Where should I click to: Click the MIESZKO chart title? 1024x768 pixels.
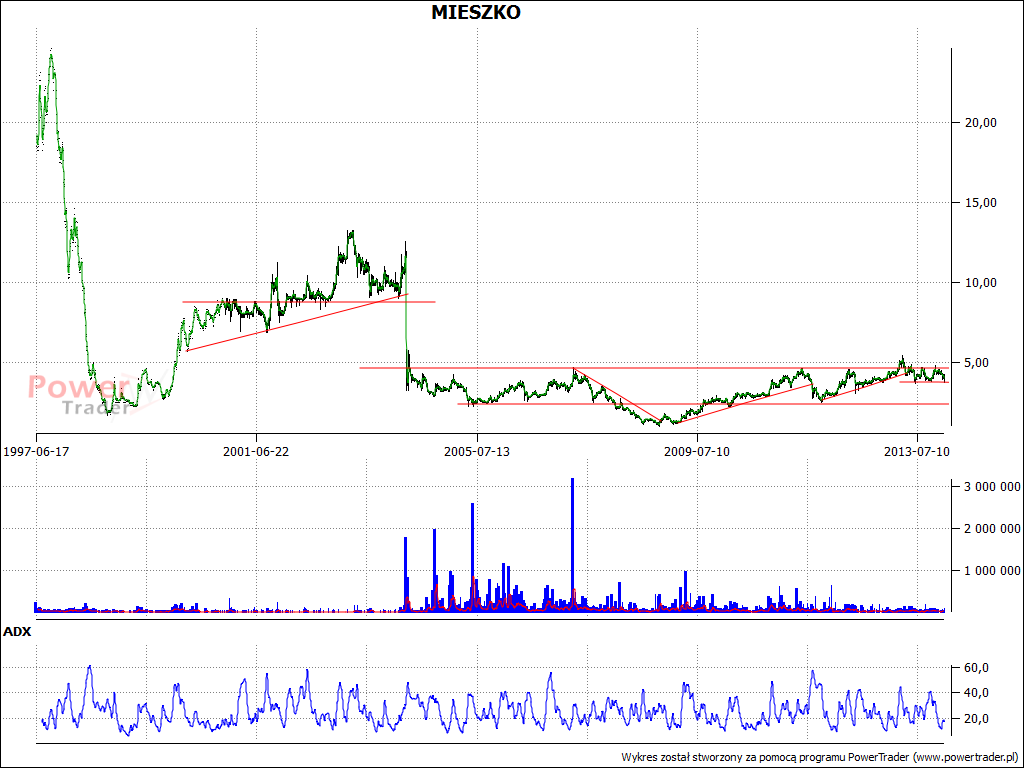[475, 12]
